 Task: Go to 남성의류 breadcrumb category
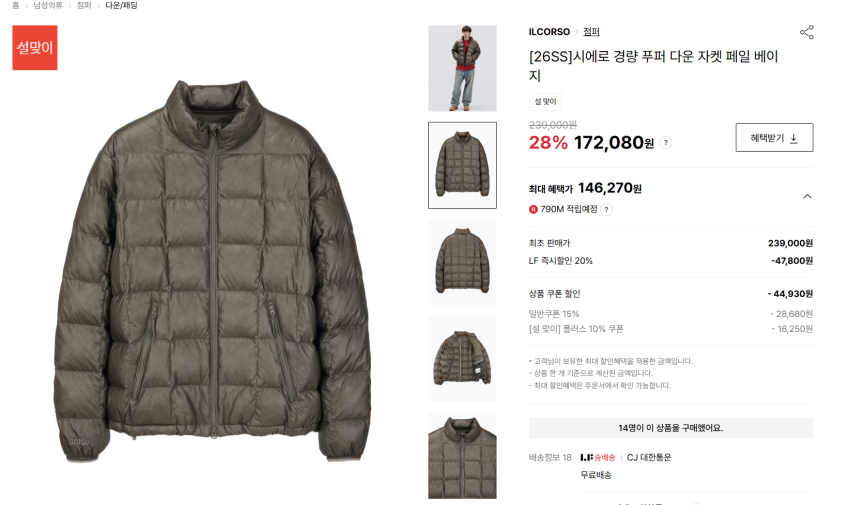point(48,5)
